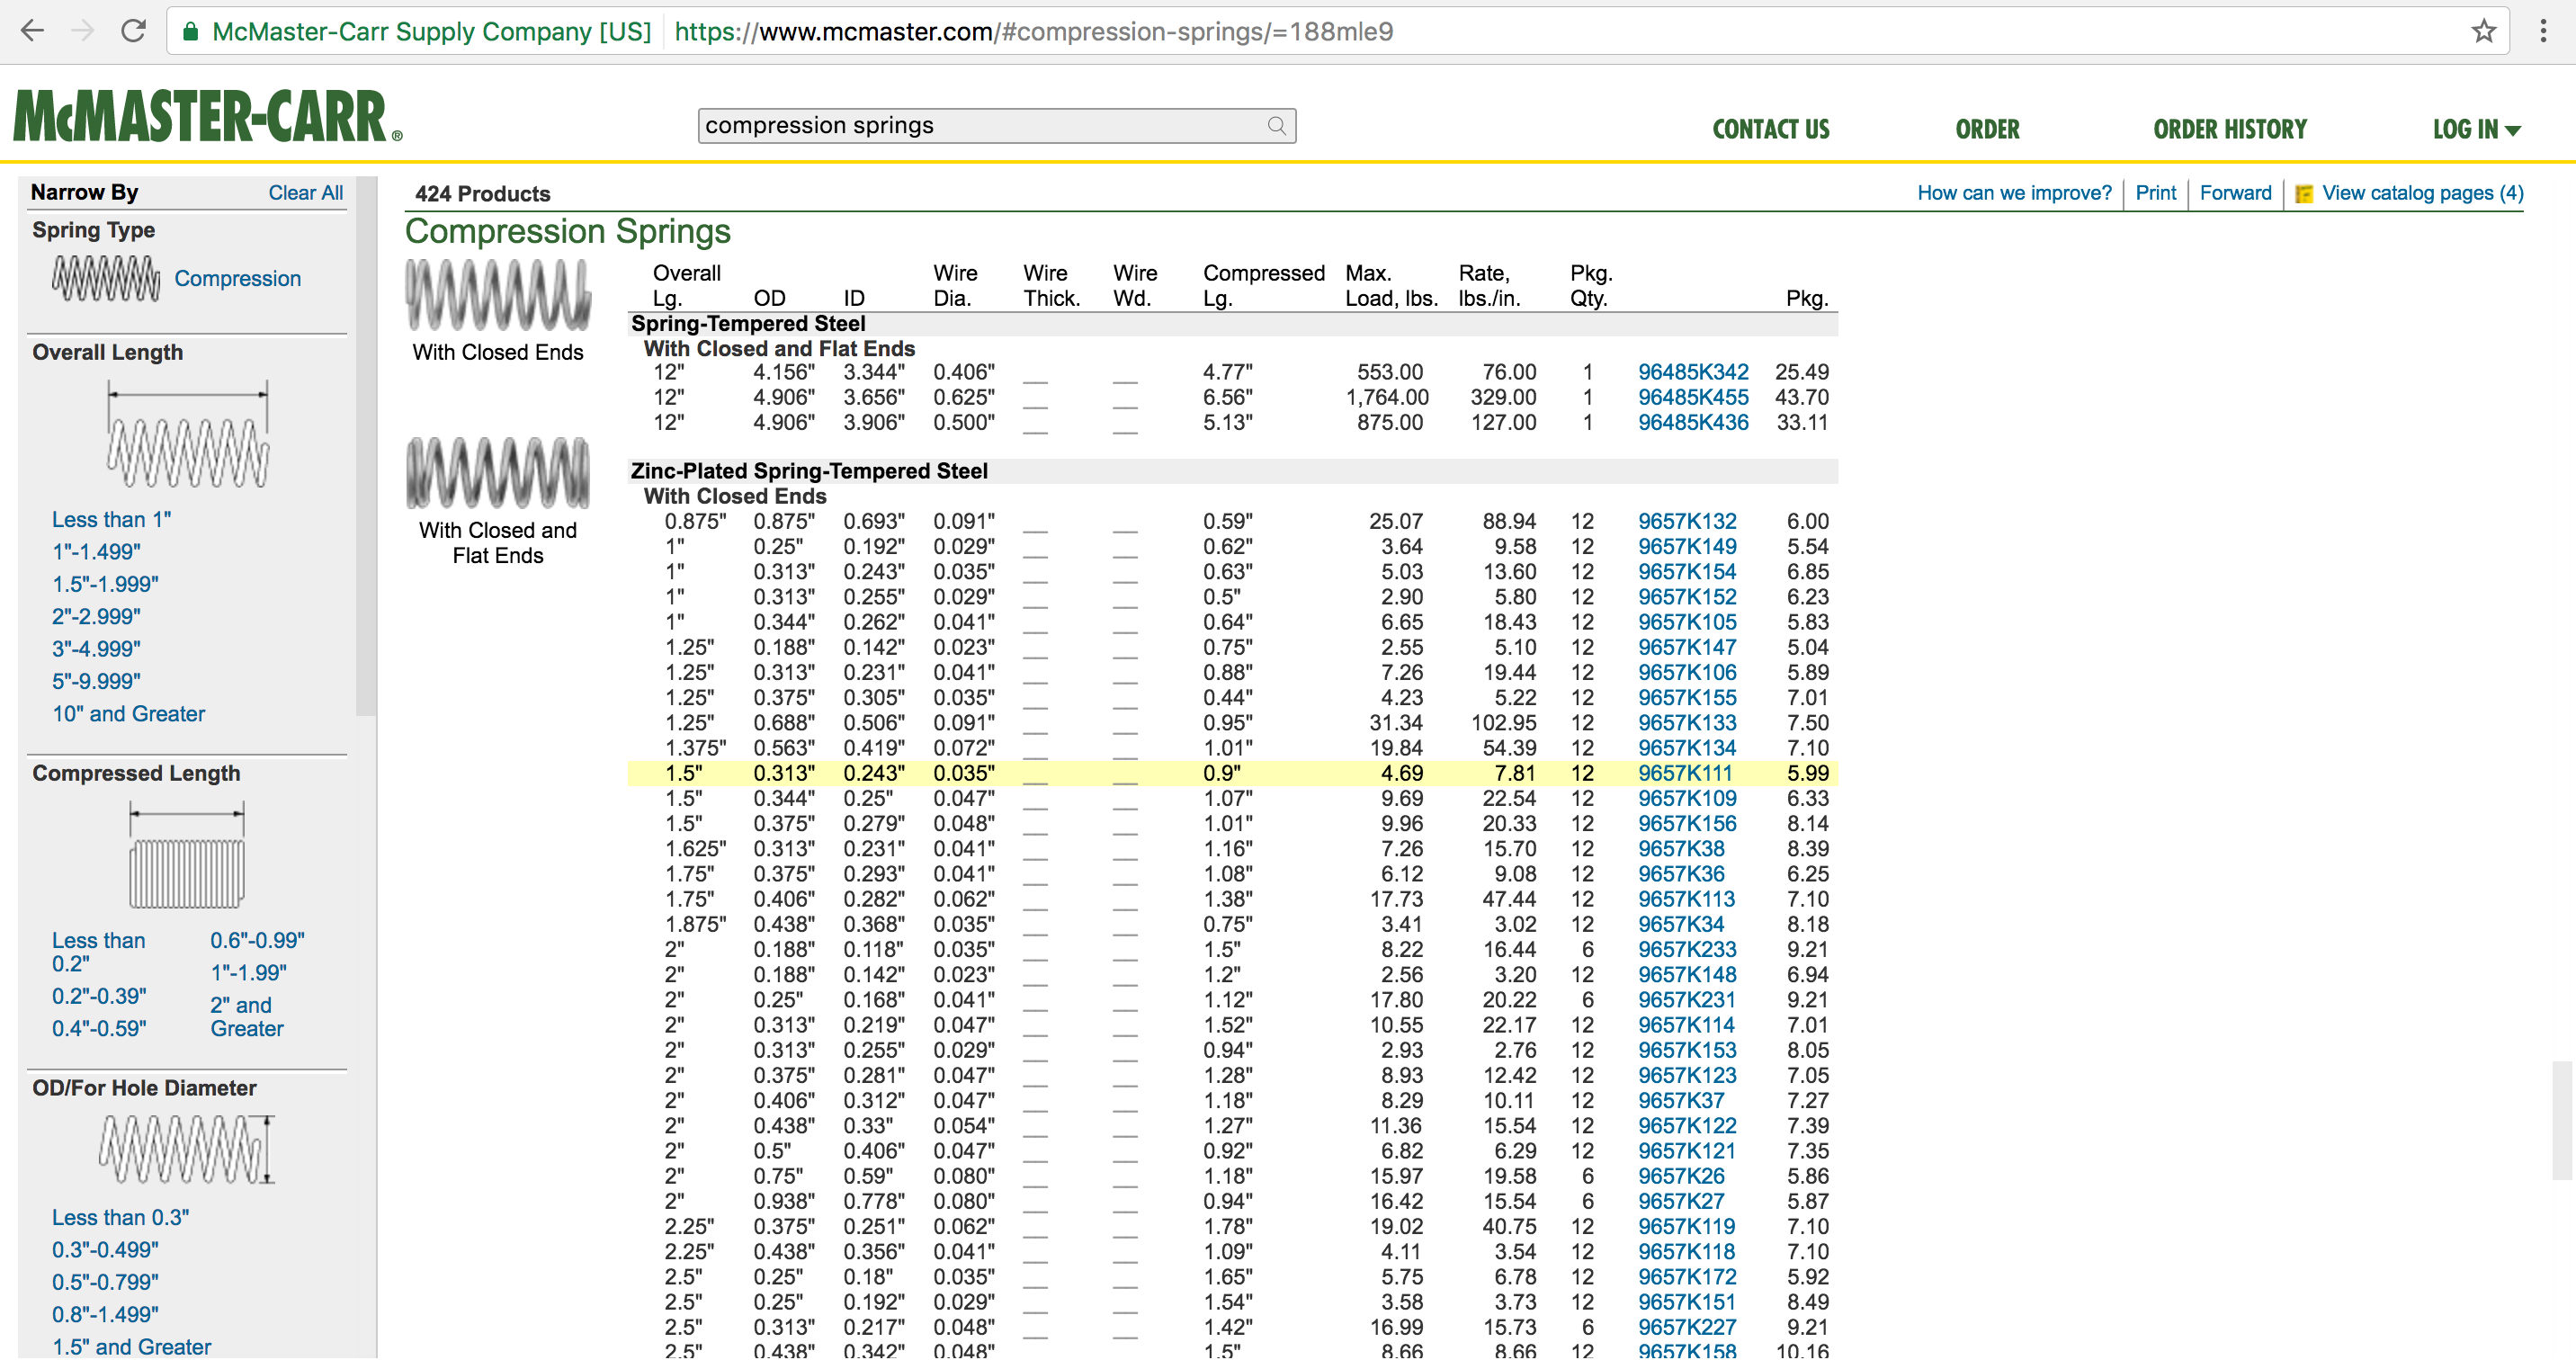Filter overall length 10" and Greater

128,714
